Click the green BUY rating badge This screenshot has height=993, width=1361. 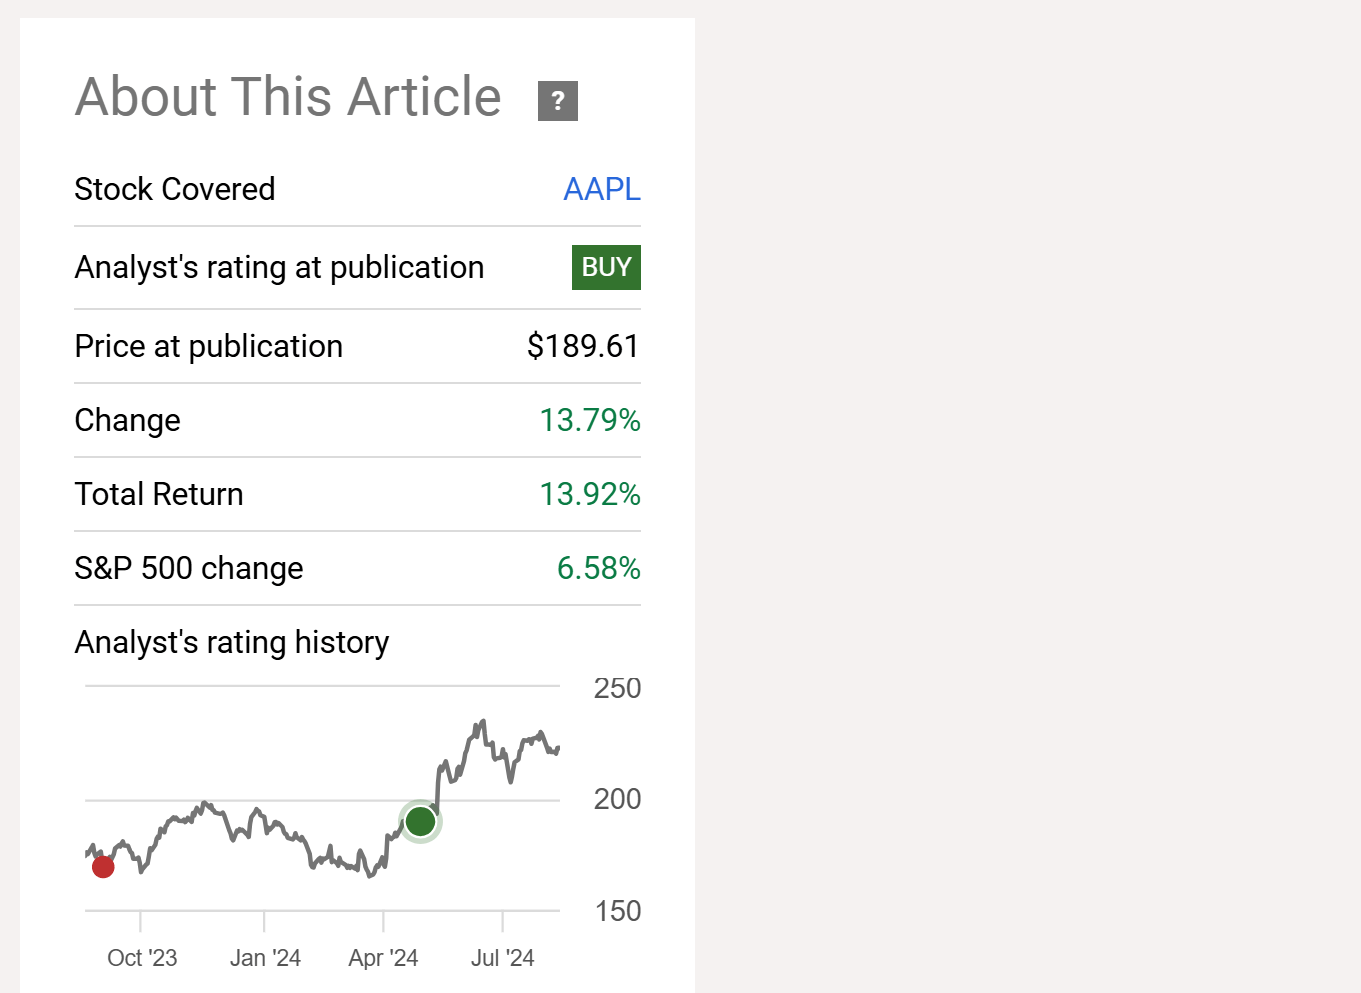point(606,268)
